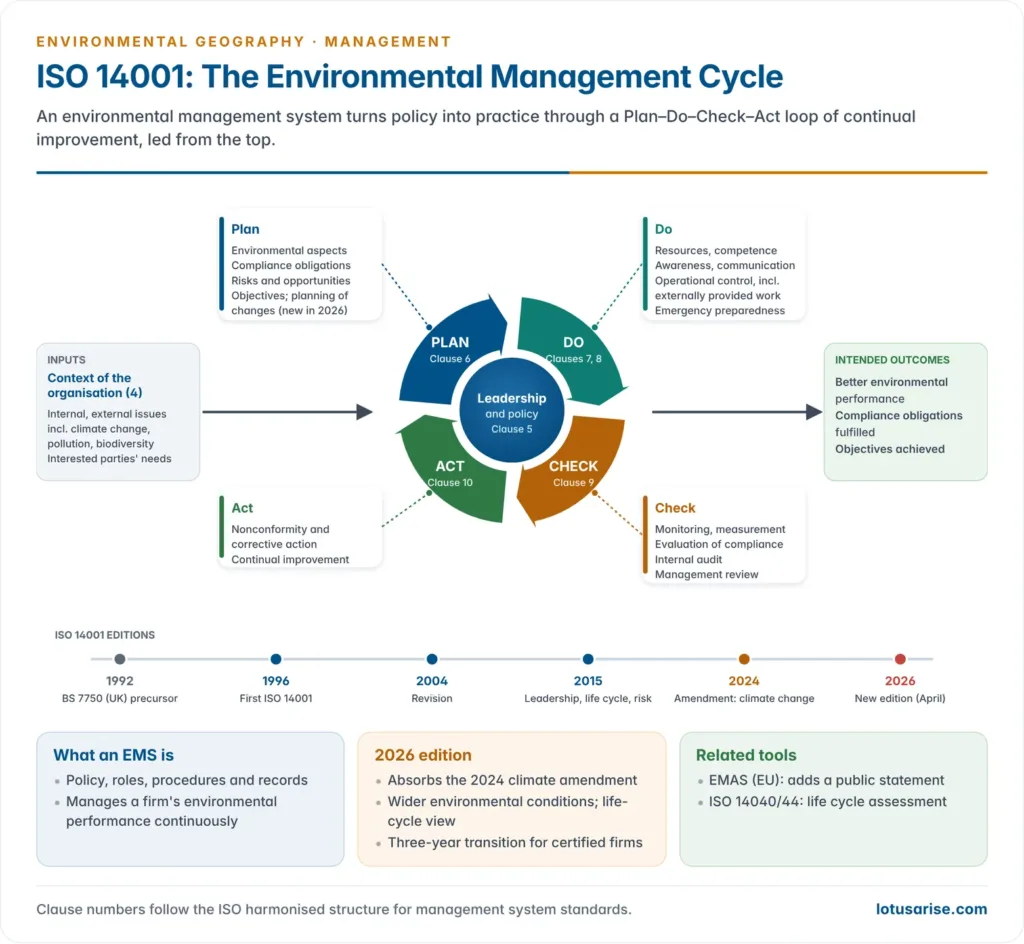This screenshot has width=1024, height=944.
Task: Click 'BS 7750 (UK) precursor' text
Action: tap(120, 699)
